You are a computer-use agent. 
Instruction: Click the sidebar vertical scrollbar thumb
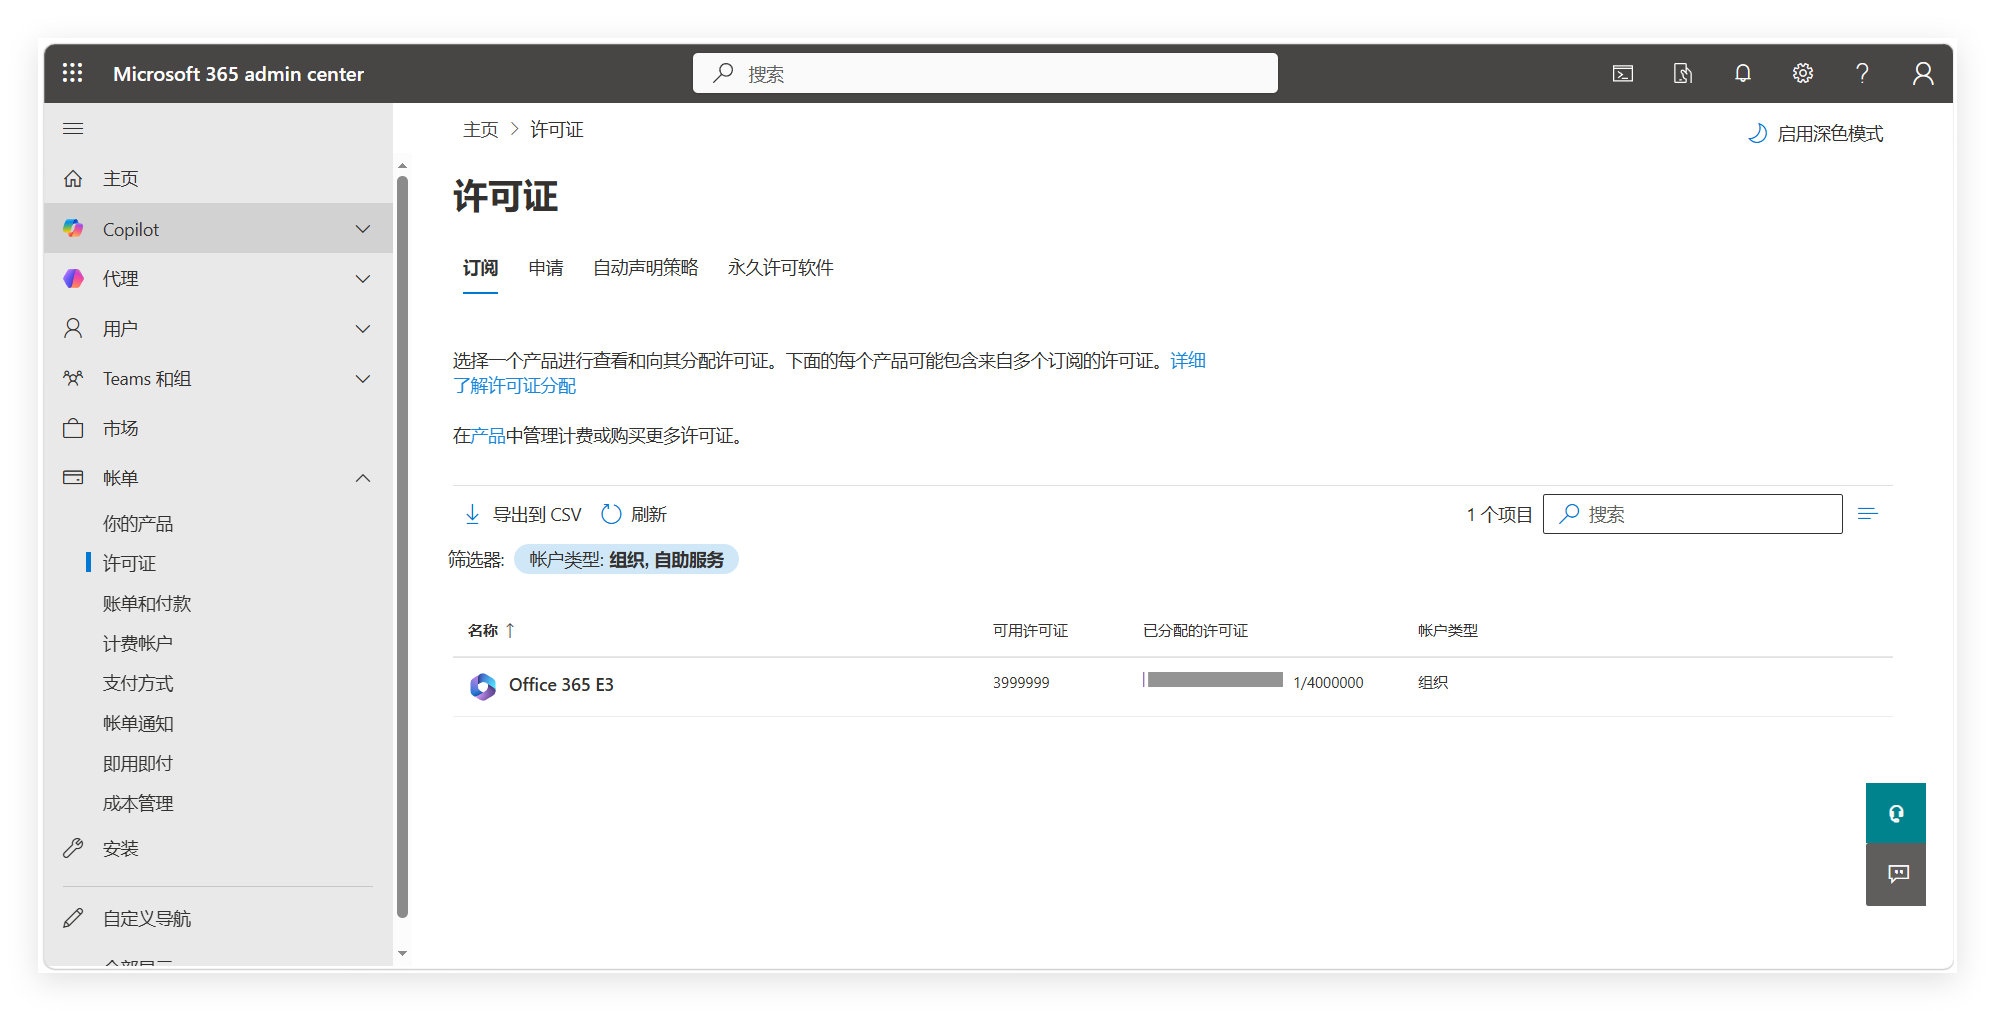coord(402,546)
